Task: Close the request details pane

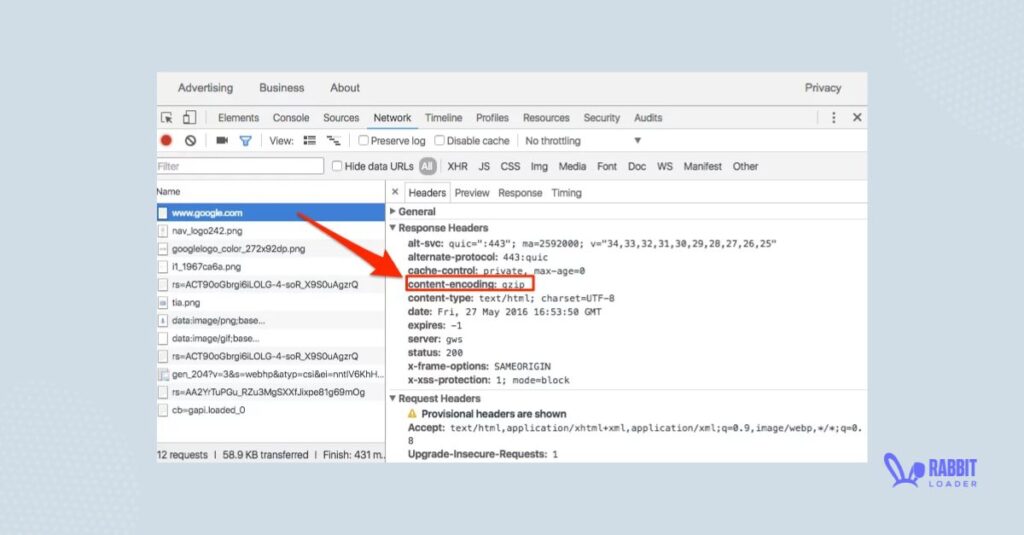Action: pyautogui.click(x=395, y=192)
